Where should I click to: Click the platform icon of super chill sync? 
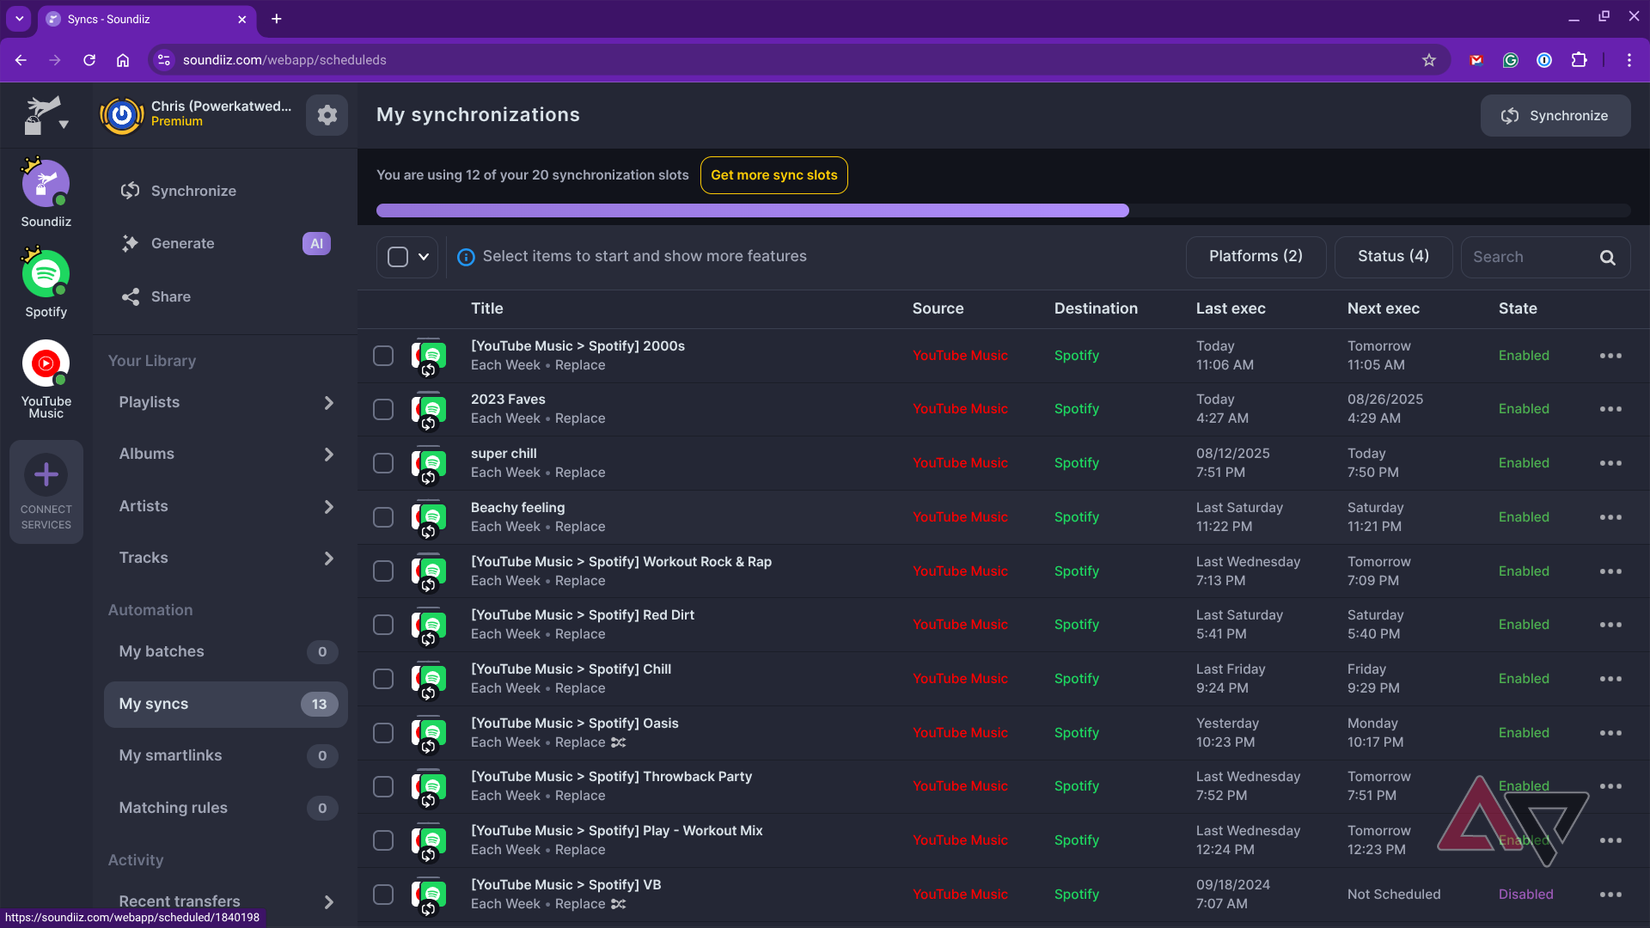[429, 464]
